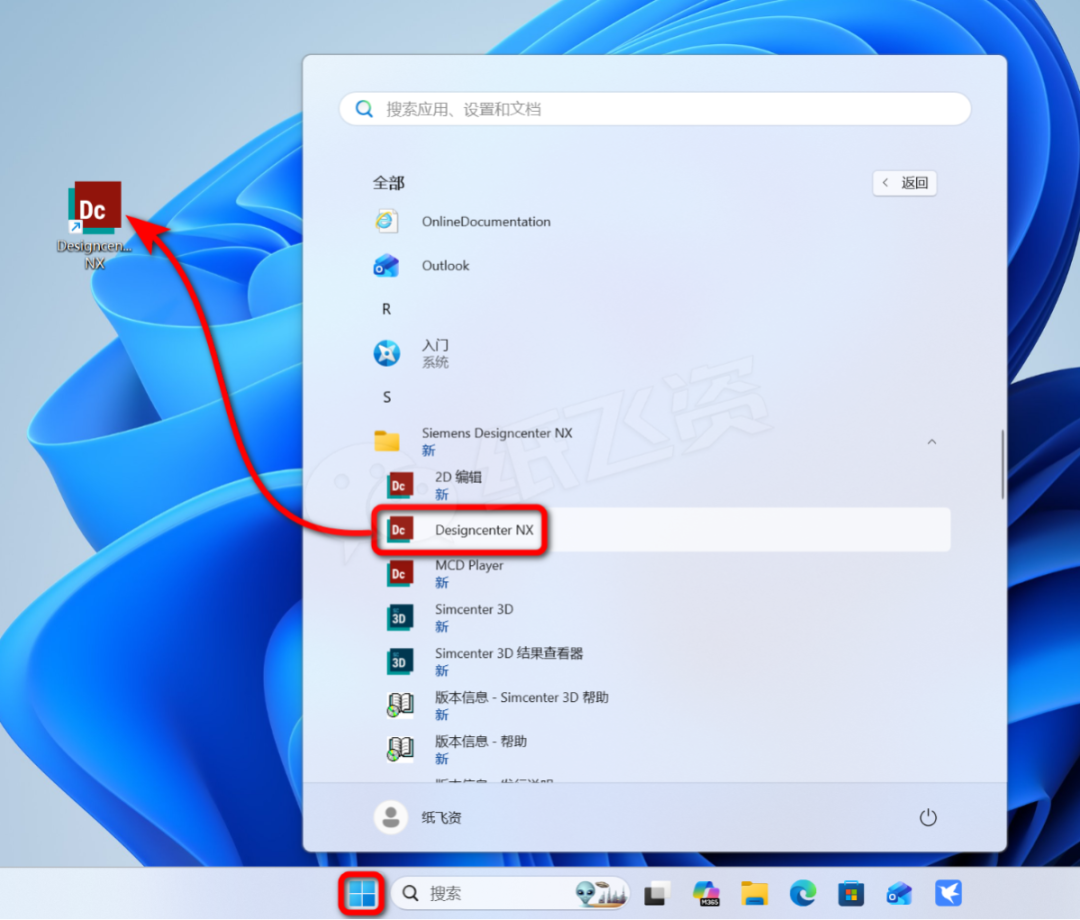Image resolution: width=1080 pixels, height=920 pixels.
Task: Open Outlook from the all apps list
Action: click(445, 266)
